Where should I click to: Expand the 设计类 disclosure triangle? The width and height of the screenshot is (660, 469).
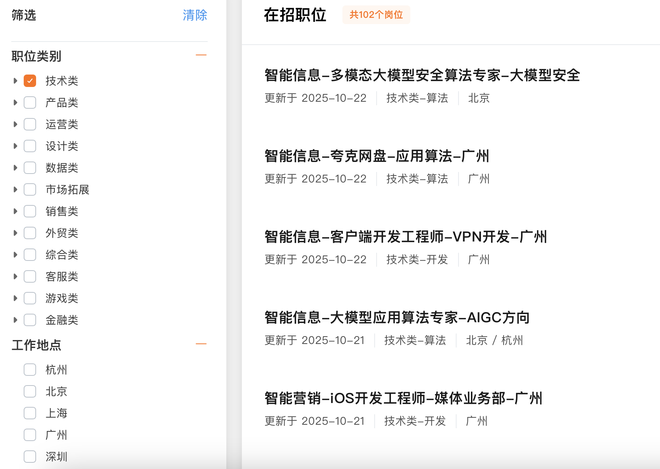pyautogui.click(x=15, y=147)
